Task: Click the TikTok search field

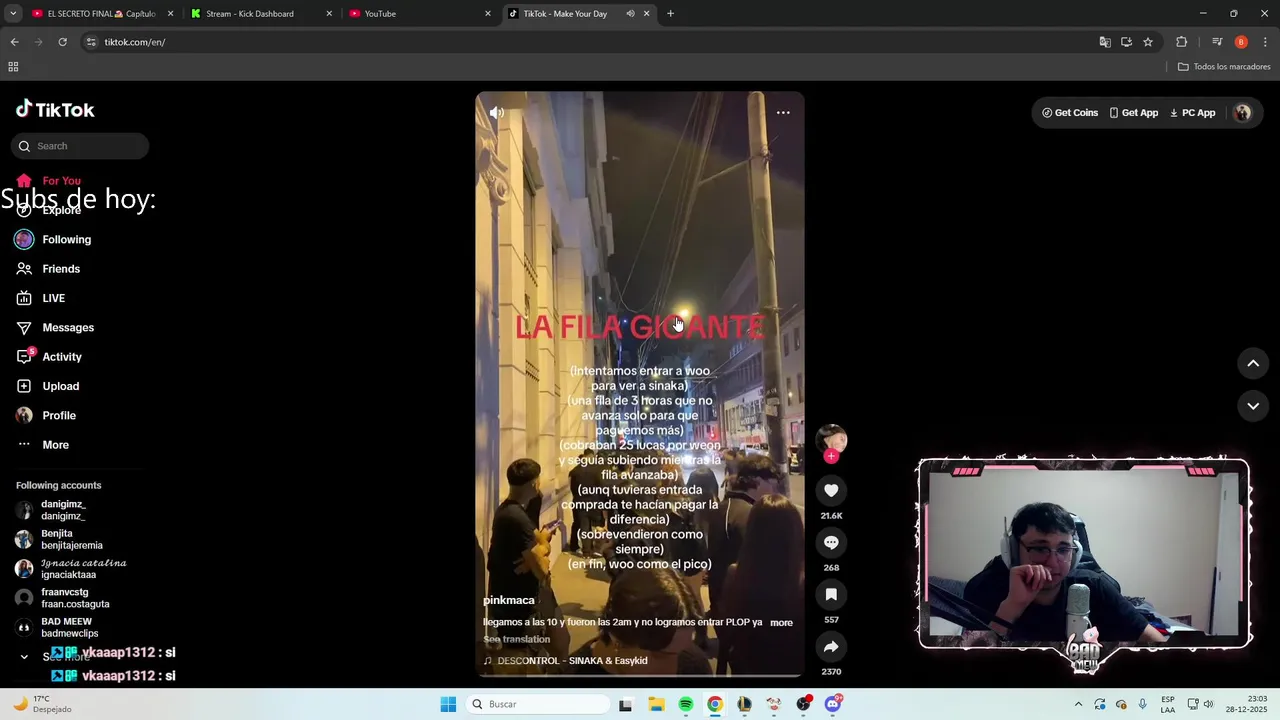Action: 80,146
